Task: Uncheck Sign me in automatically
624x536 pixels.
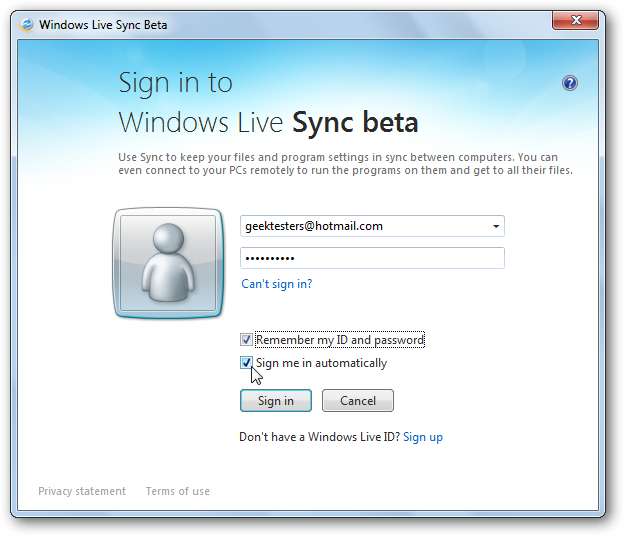Action: coord(246,363)
